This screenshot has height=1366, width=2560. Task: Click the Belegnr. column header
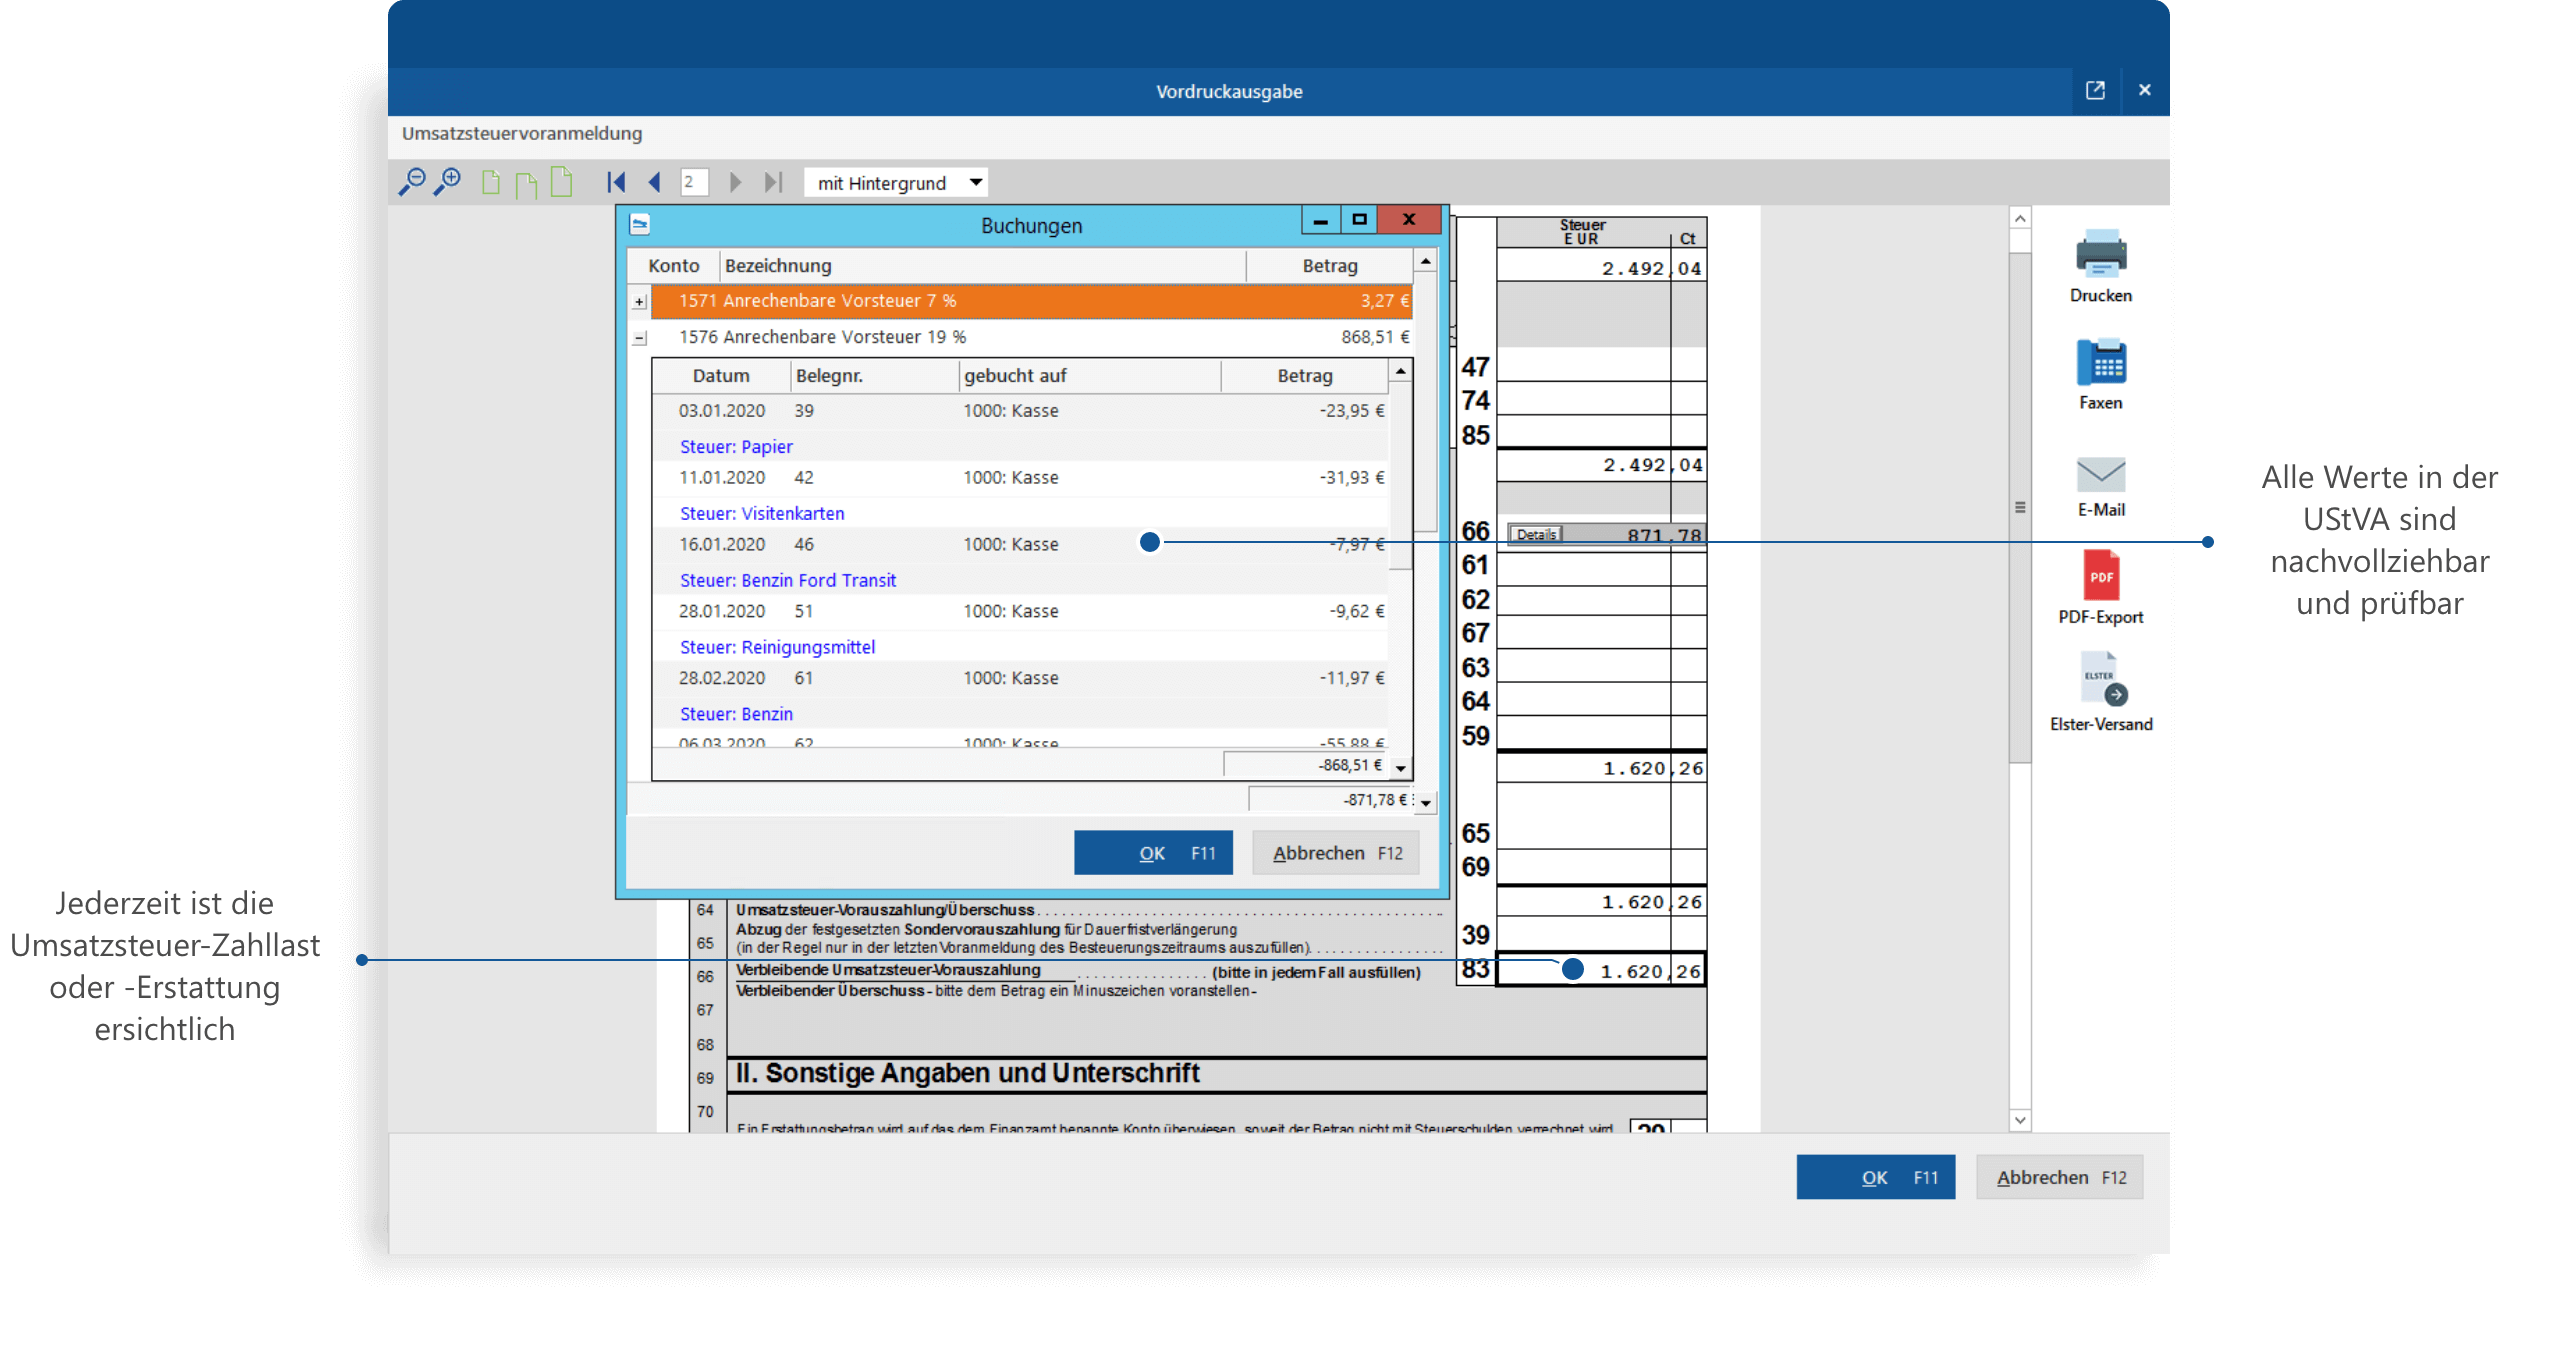click(x=874, y=376)
